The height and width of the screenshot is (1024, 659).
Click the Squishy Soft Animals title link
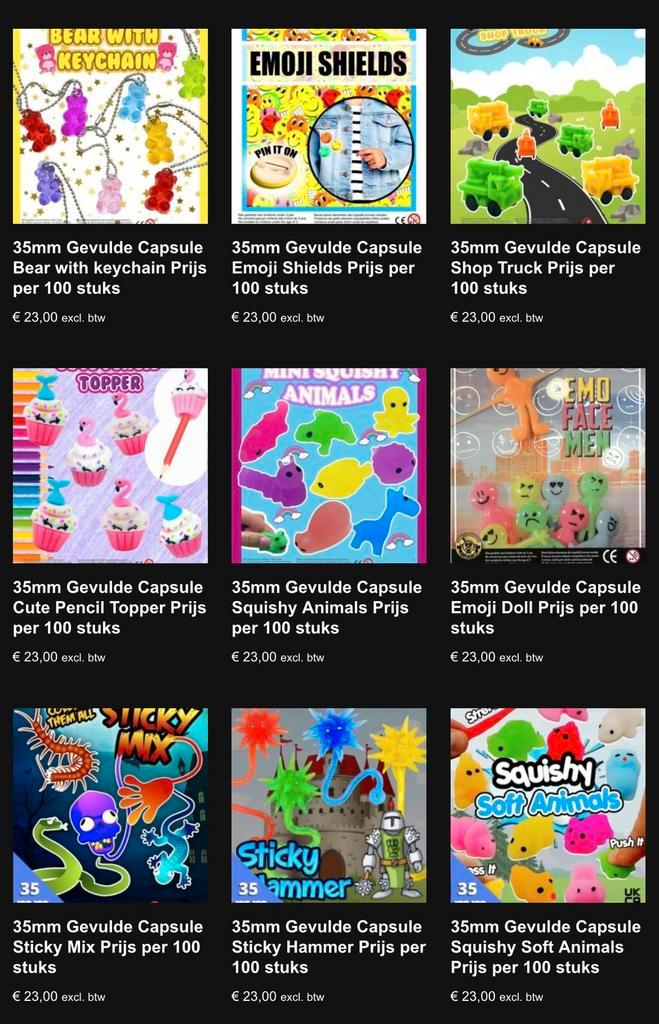[545, 947]
